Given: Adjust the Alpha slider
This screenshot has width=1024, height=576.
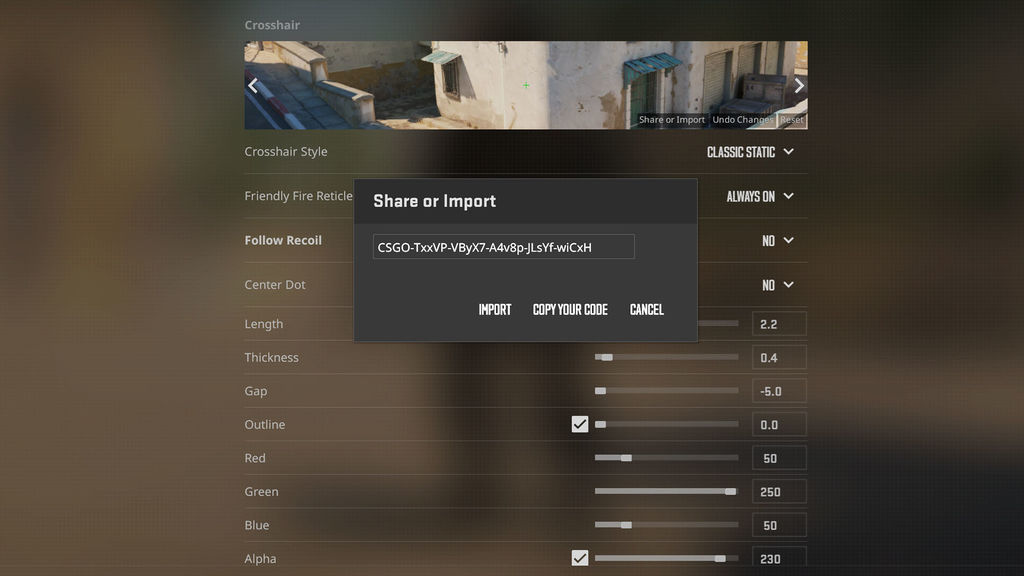Looking at the screenshot, I should 666,558.
